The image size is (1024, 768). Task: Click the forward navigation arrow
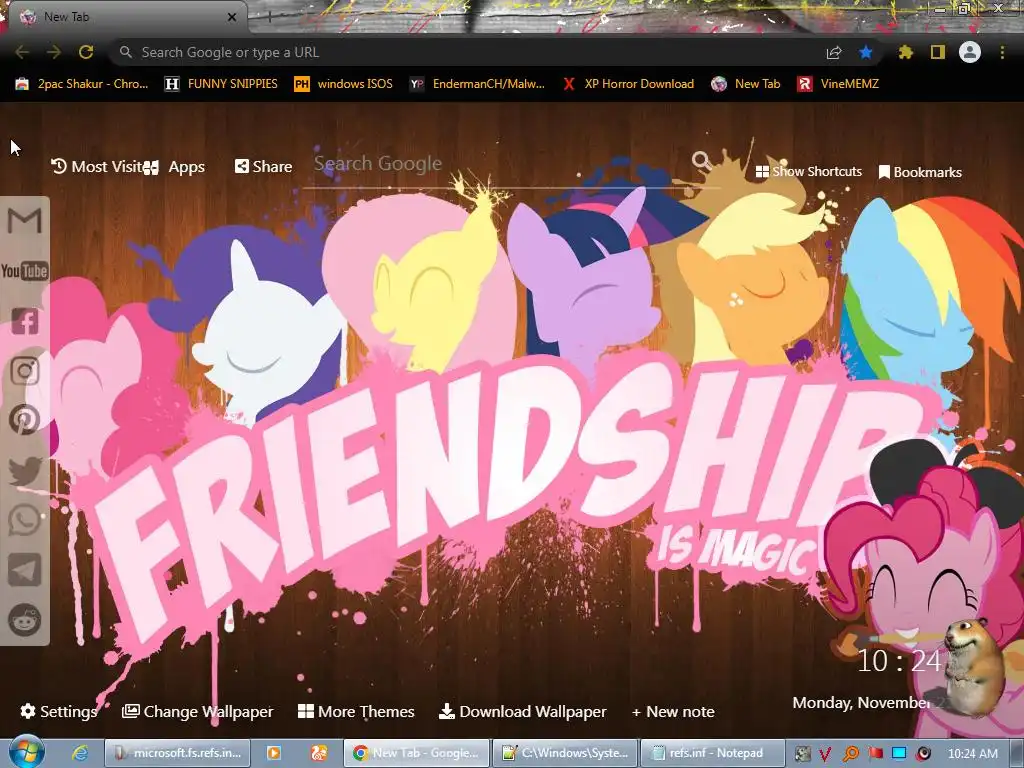coord(54,52)
